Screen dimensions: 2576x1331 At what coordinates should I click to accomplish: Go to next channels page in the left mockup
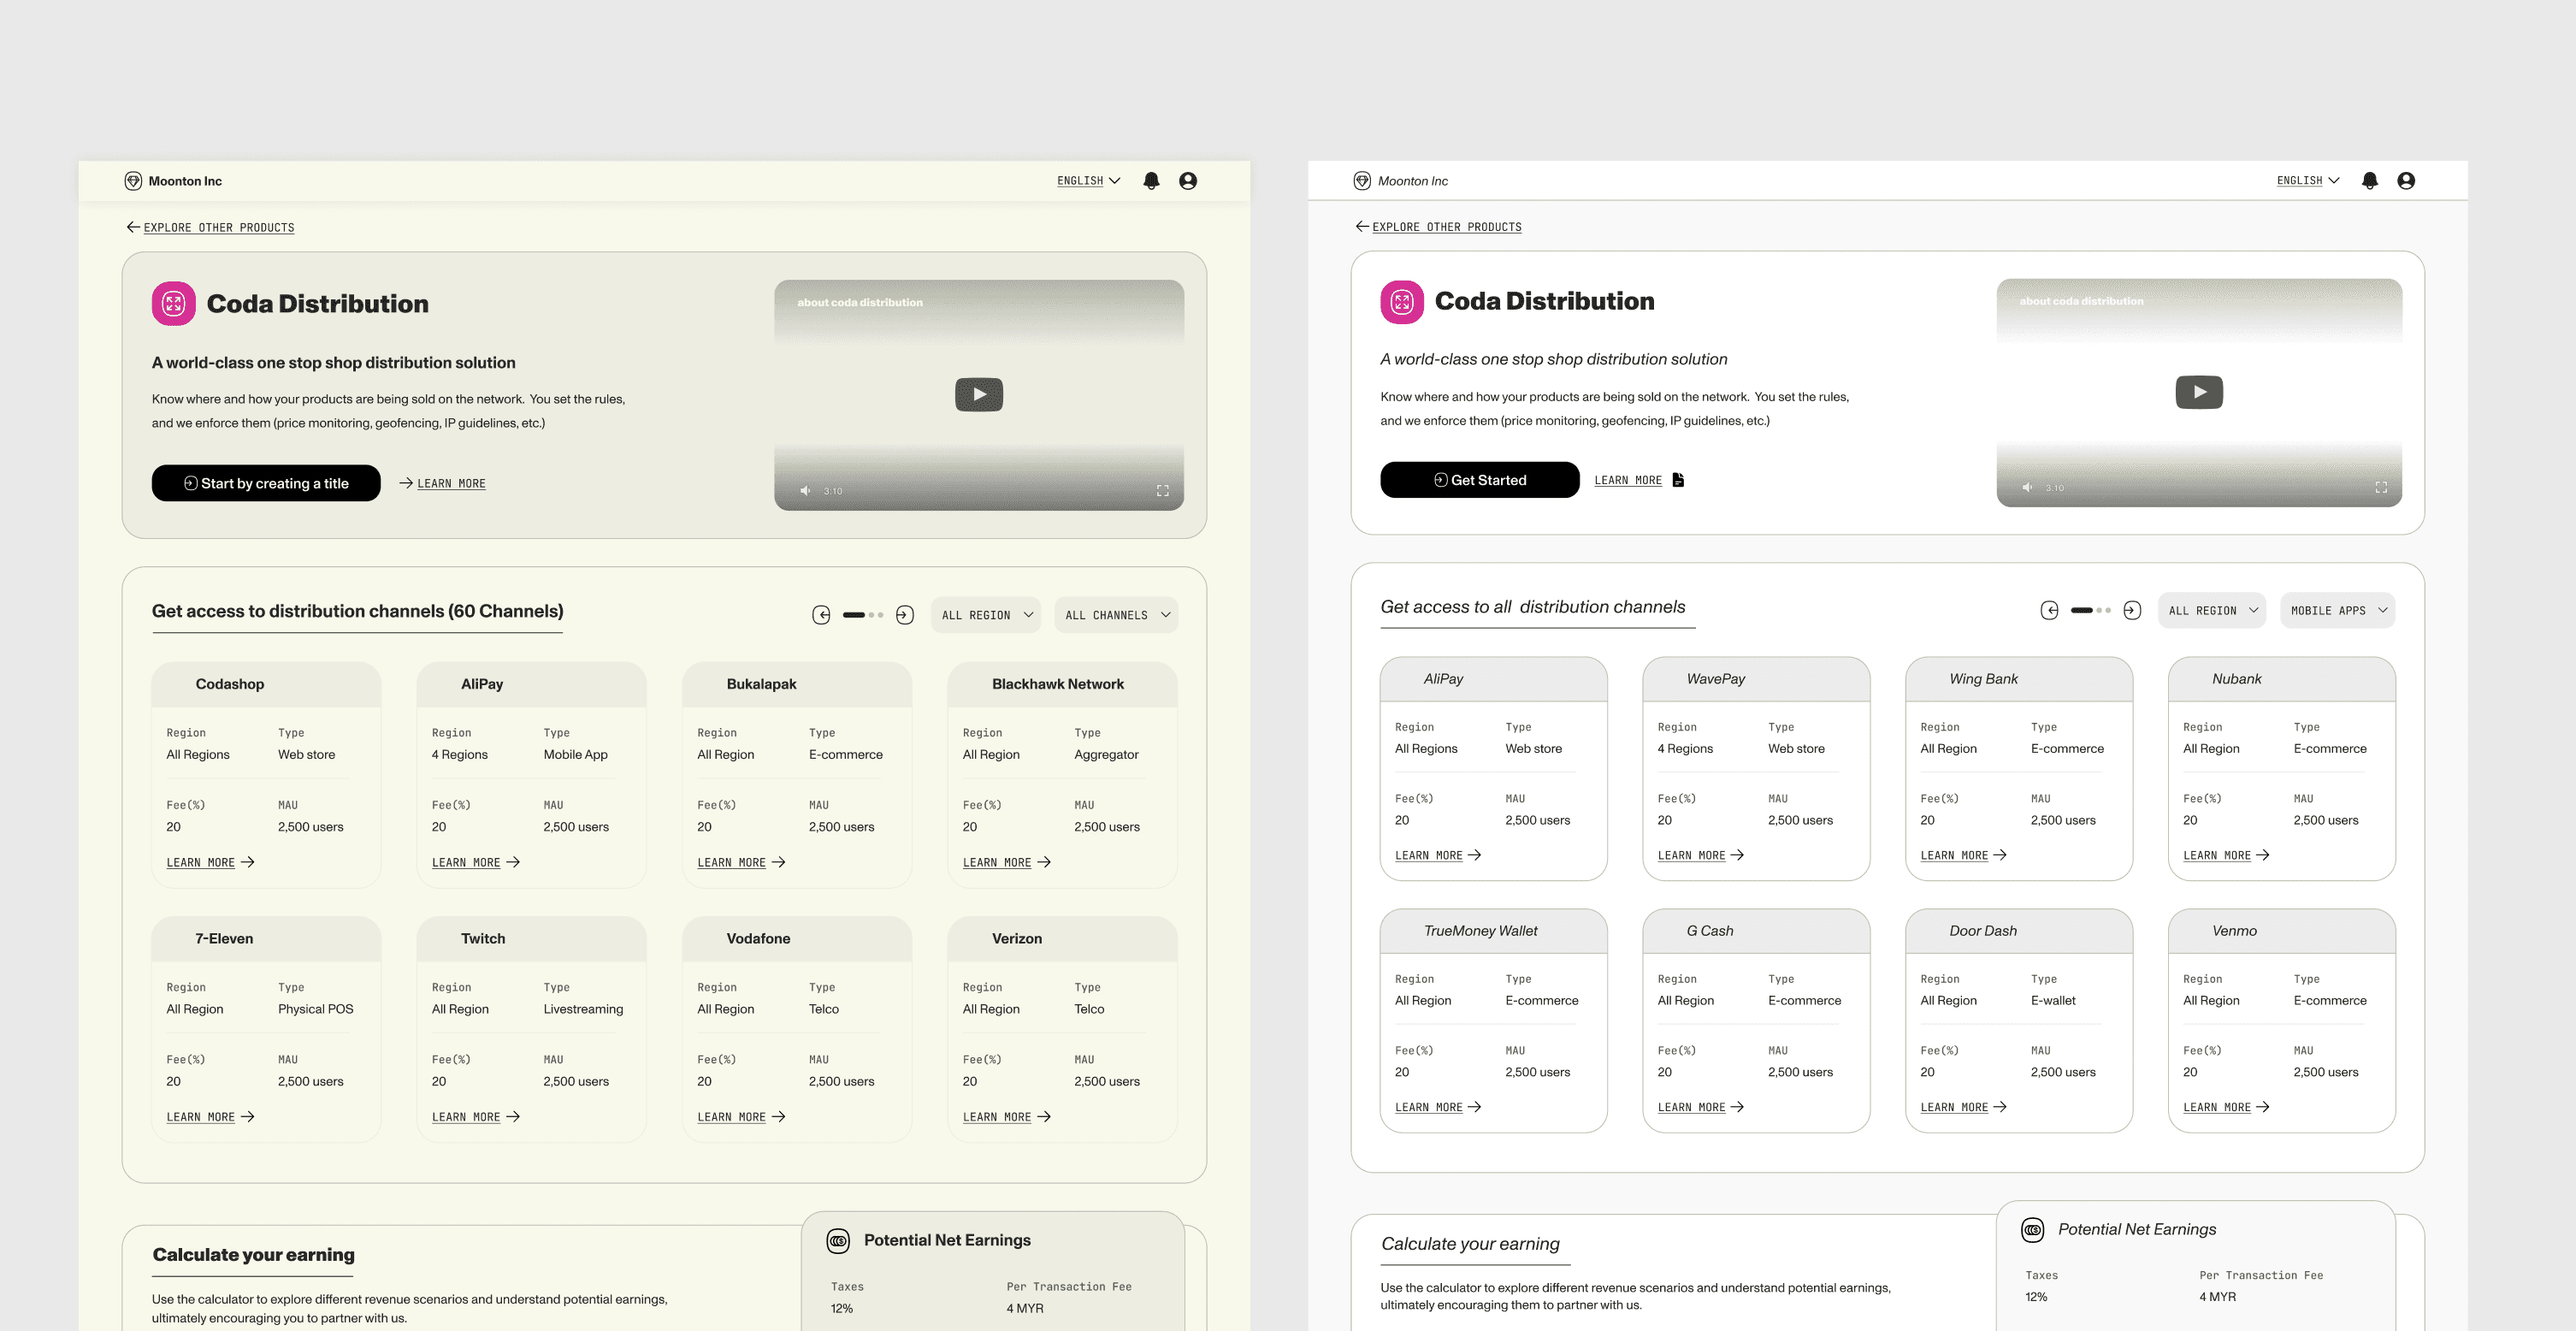click(x=905, y=615)
